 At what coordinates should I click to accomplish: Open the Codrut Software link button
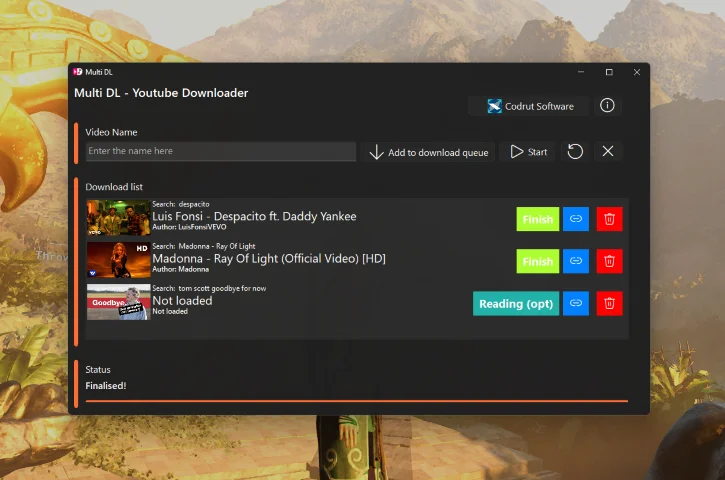[529, 106]
